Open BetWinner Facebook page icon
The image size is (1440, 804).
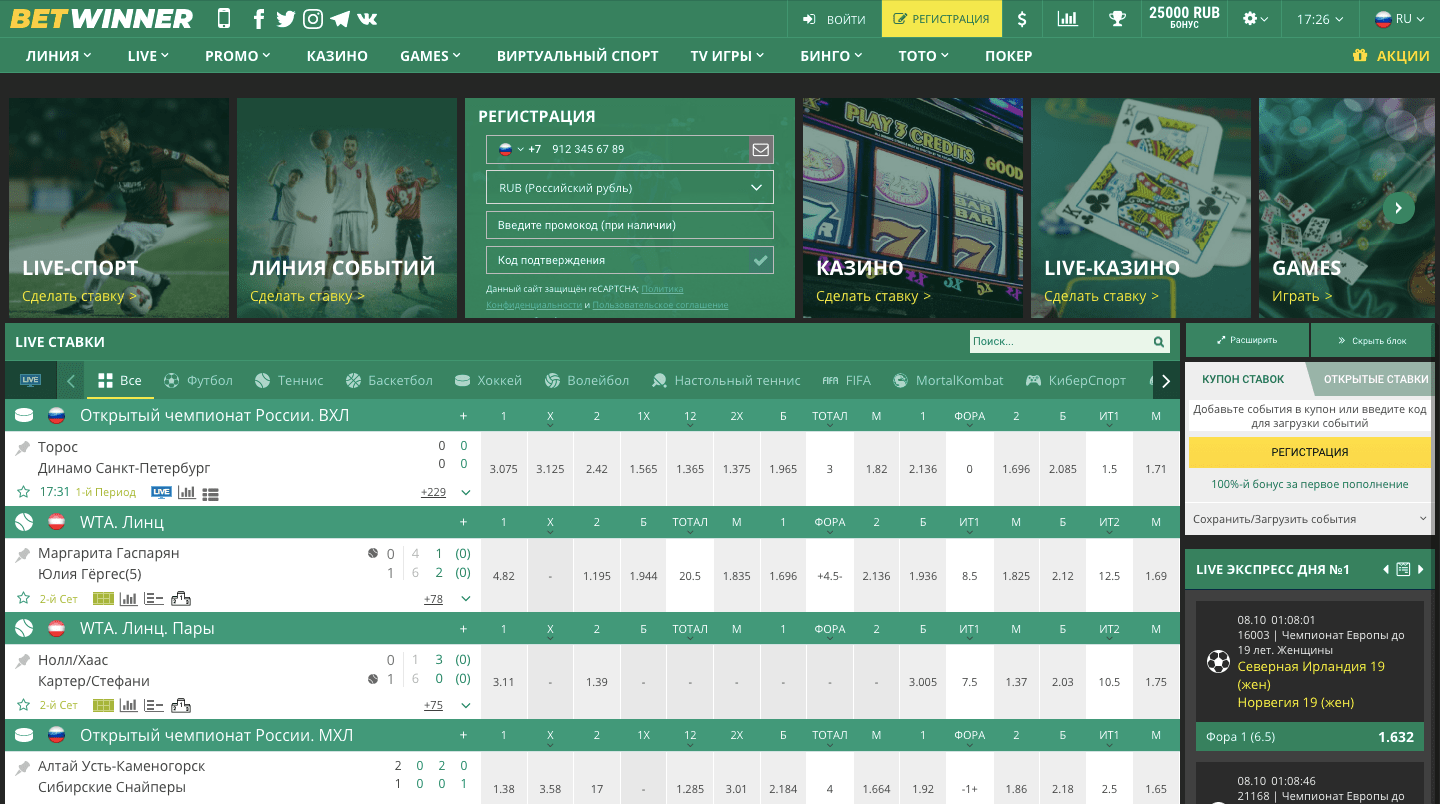pos(259,18)
